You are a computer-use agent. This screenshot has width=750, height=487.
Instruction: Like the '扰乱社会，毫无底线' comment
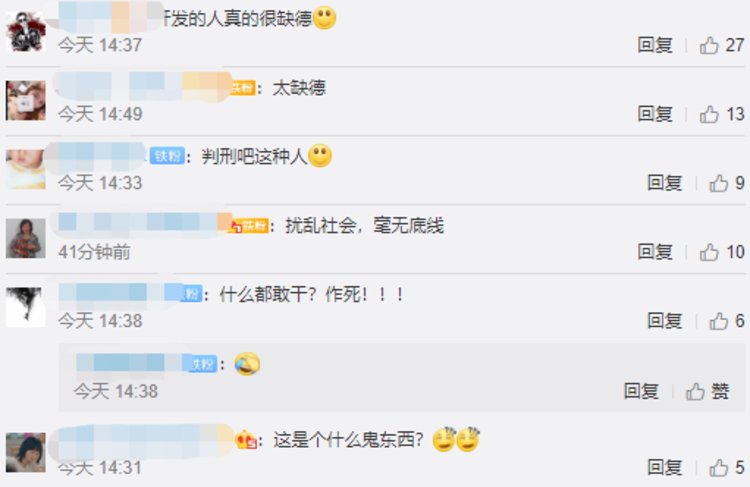point(709,252)
